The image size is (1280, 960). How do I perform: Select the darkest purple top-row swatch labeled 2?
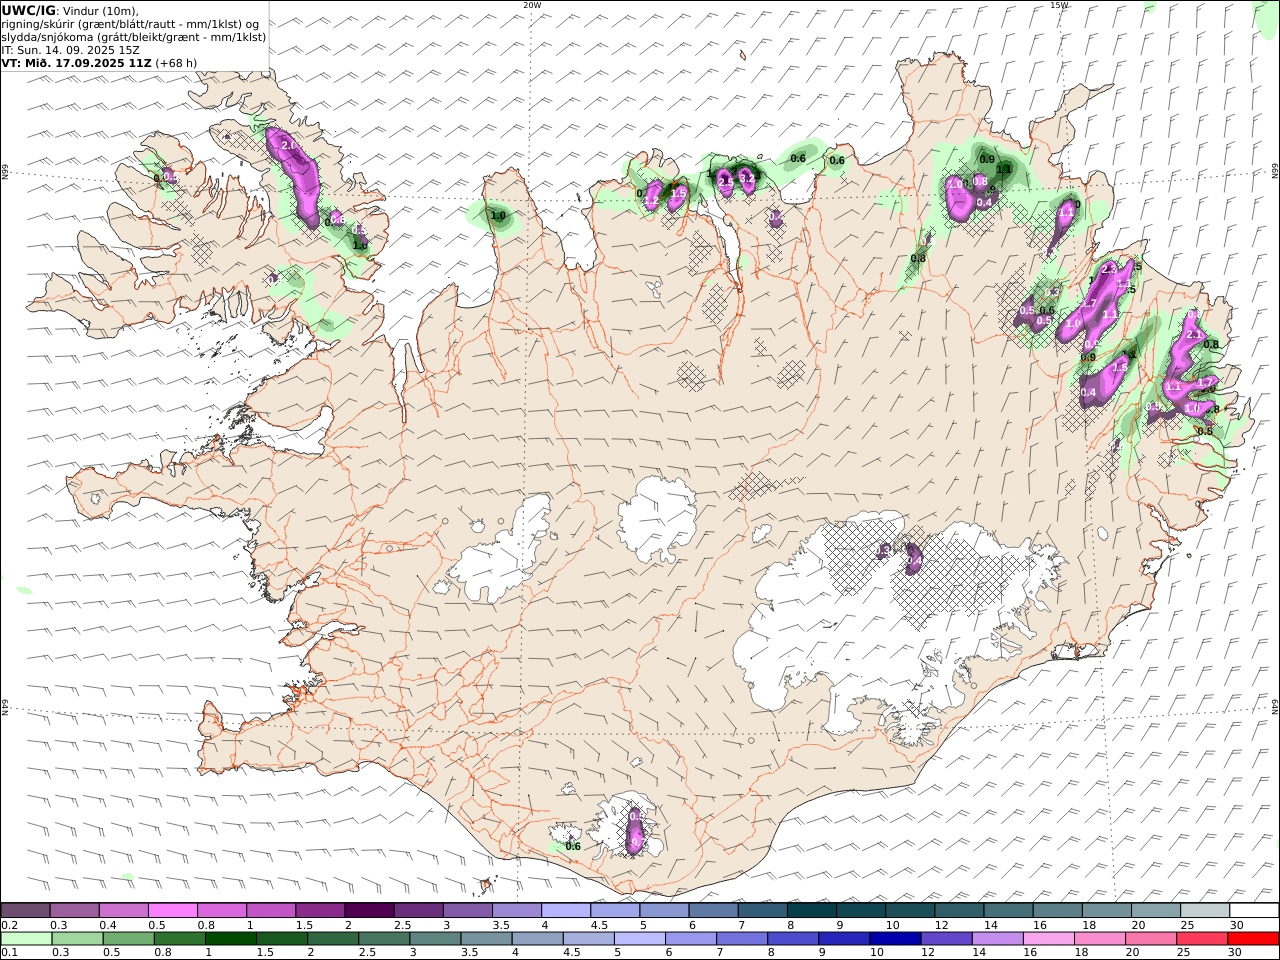pyautogui.click(x=369, y=910)
